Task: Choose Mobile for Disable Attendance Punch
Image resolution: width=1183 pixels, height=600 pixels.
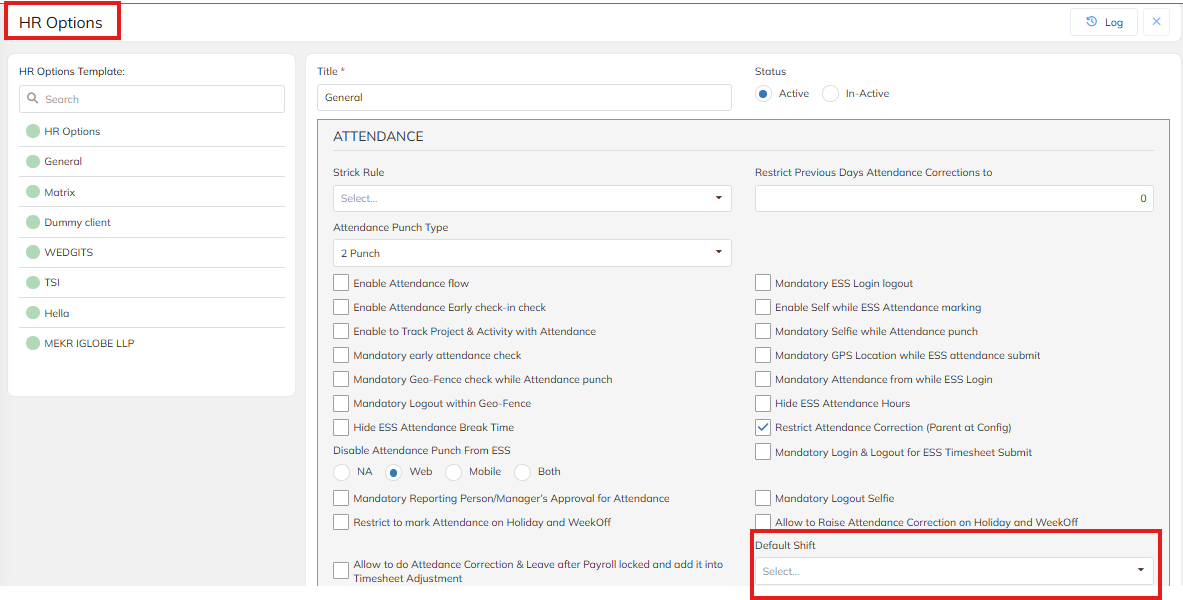Action: (453, 472)
